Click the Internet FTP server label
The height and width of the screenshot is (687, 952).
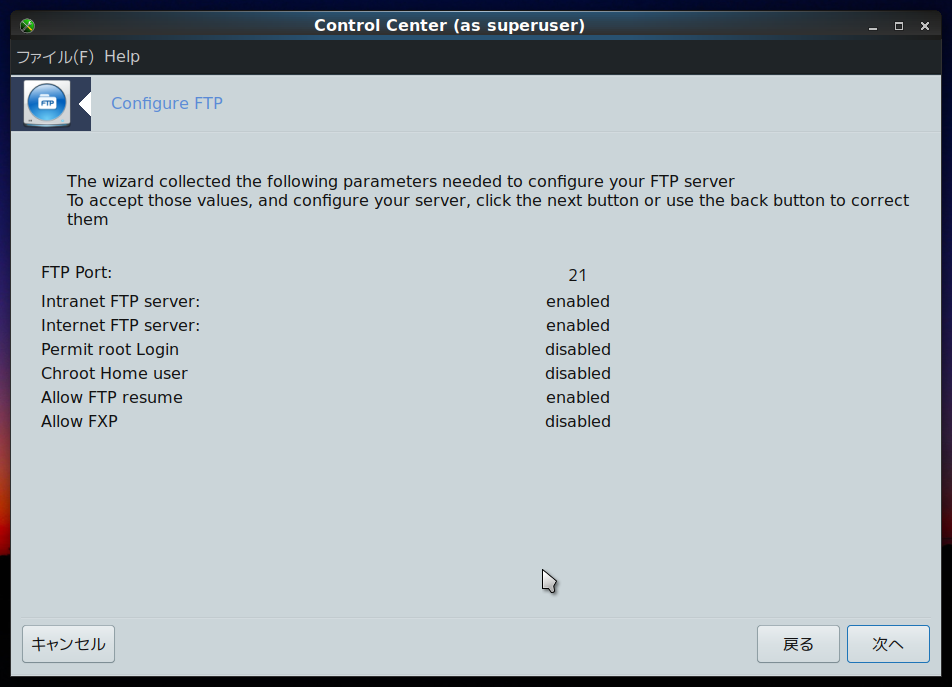point(120,325)
